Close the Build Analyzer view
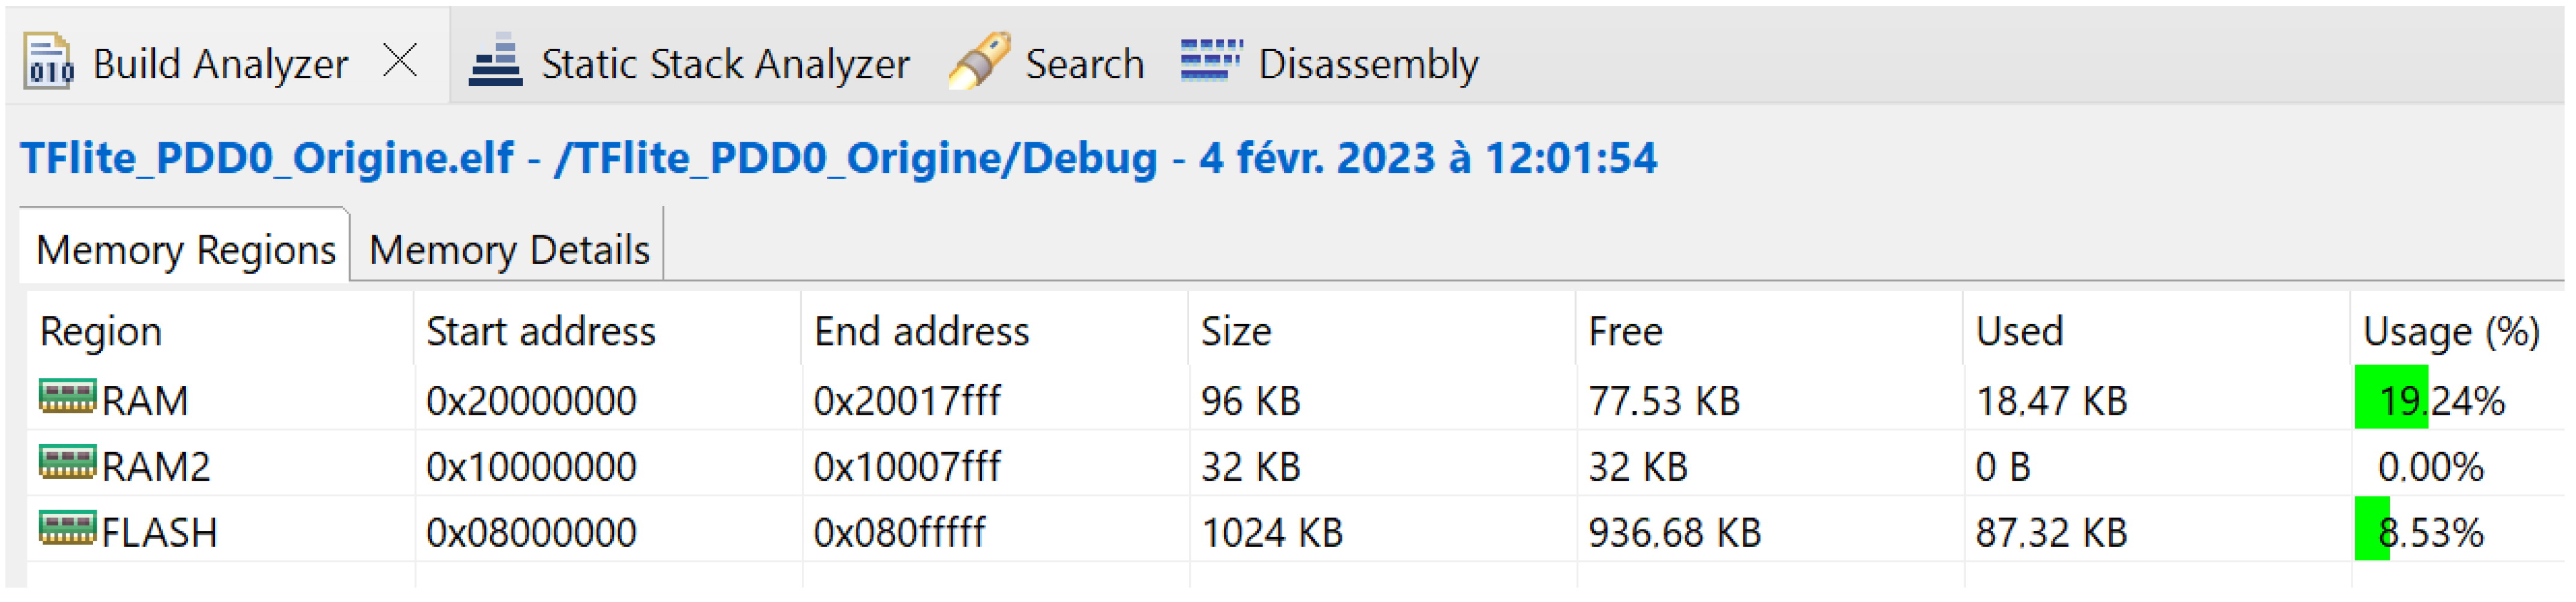The height and width of the screenshot is (602, 2576). pos(401,61)
